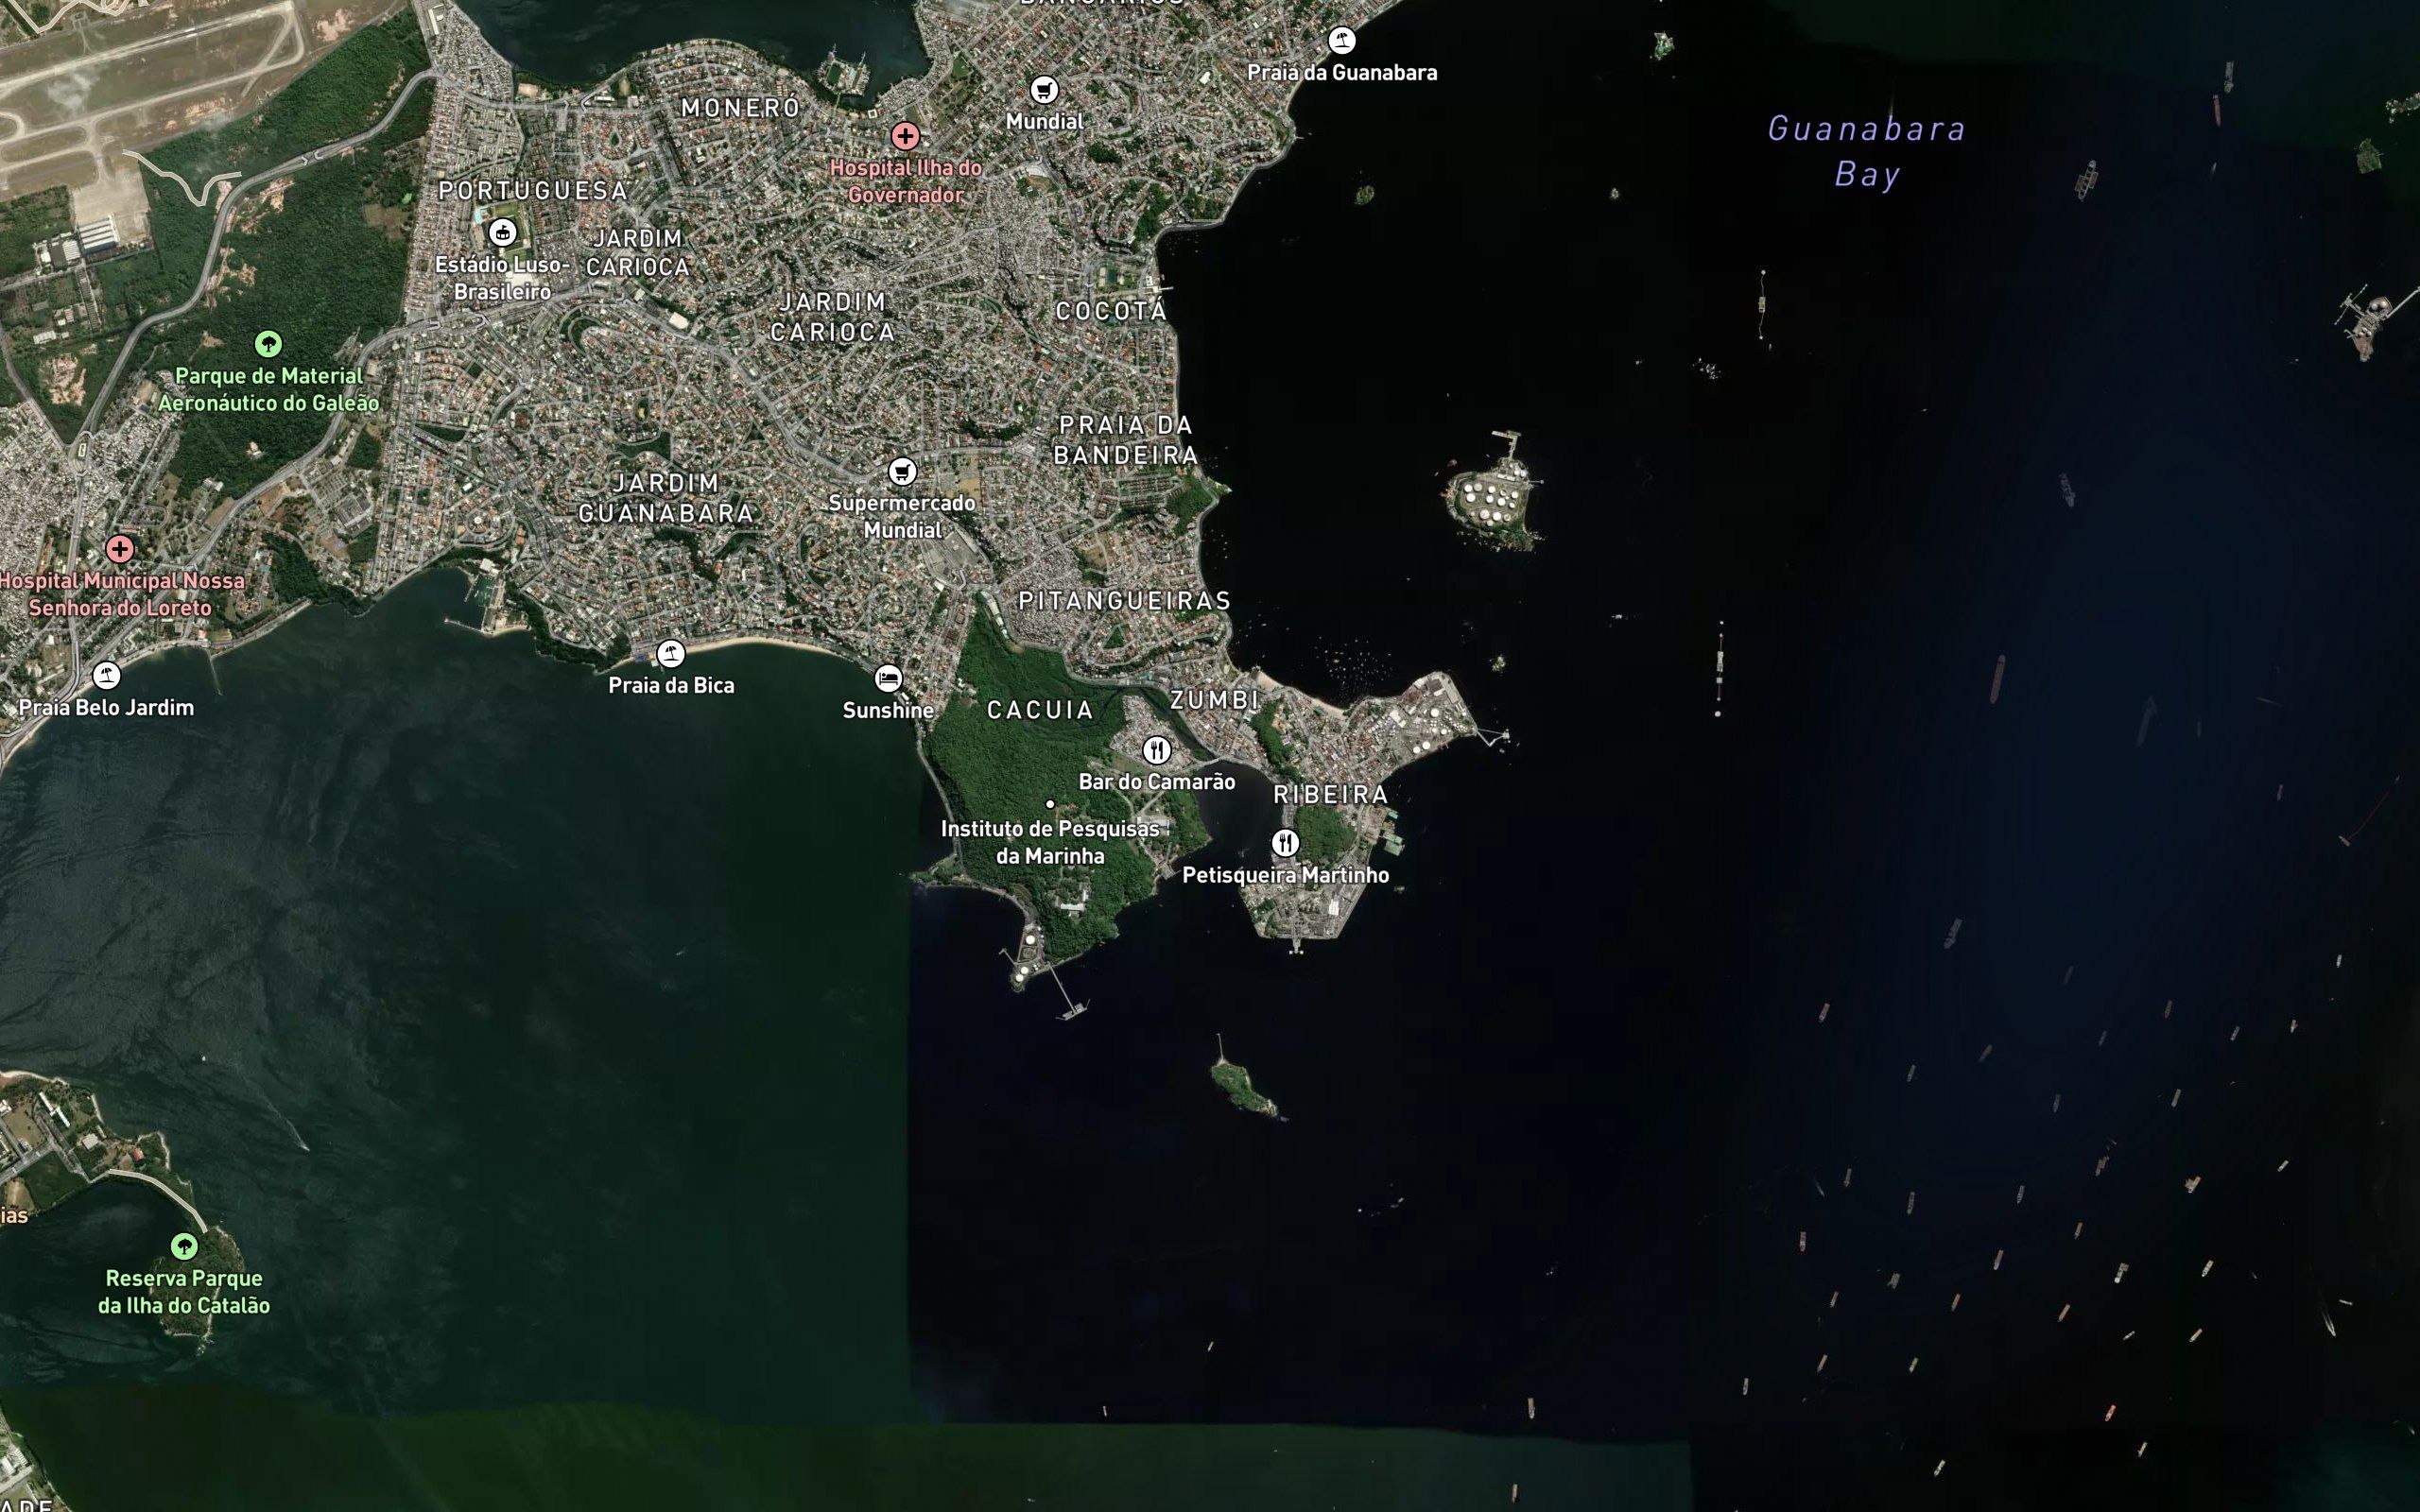Select the CACUIA neighborhood label
Screen dimensions: 2420x1512
tap(1040, 710)
